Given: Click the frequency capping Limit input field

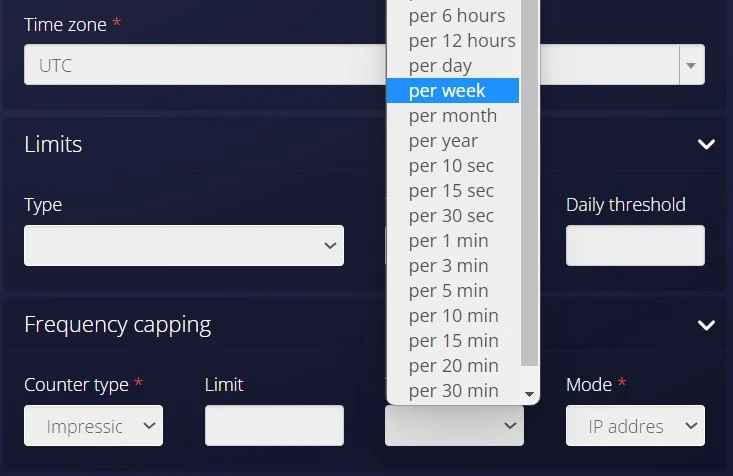Looking at the screenshot, I should click(274, 426).
